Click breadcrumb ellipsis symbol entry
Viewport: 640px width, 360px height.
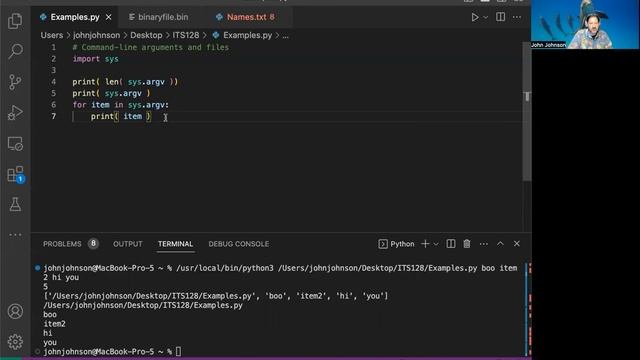285,36
